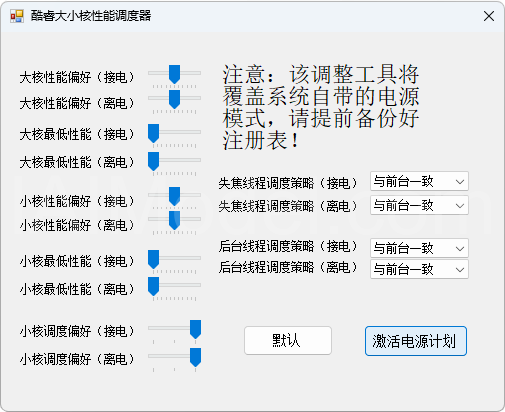Click the 大核性能偏好（接电）slider thumb
The image size is (505, 412).
point(174,74)
